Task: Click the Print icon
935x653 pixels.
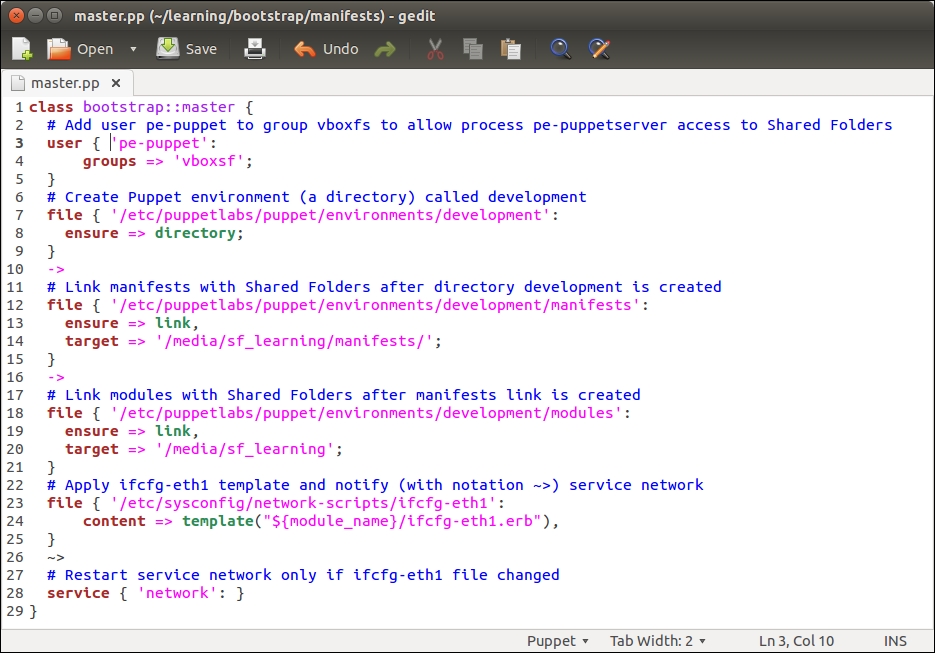Action: [x=255, y=49]
